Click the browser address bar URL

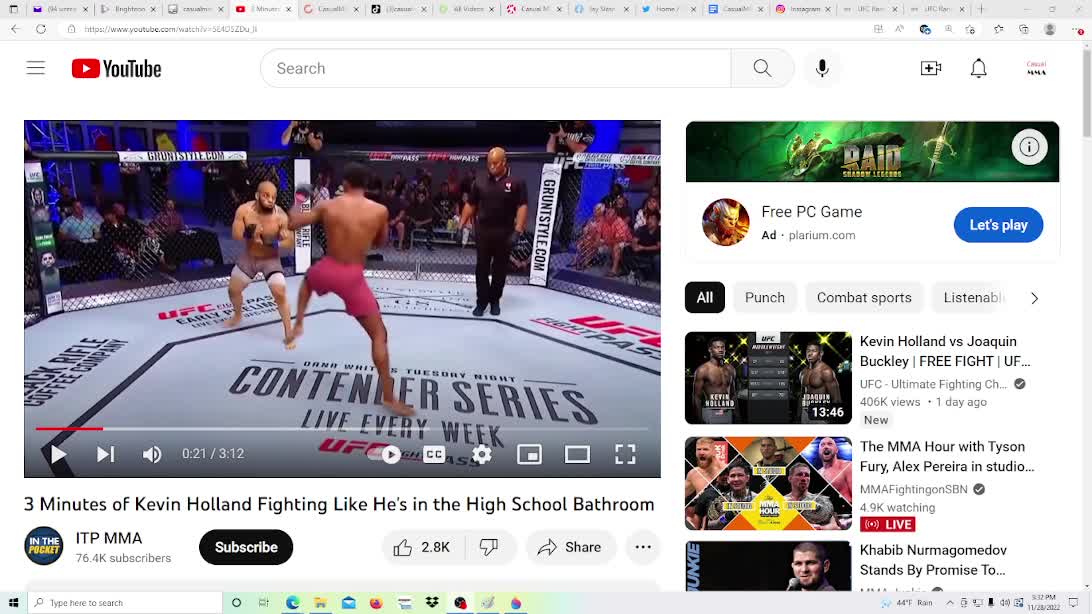coord(170,29)
